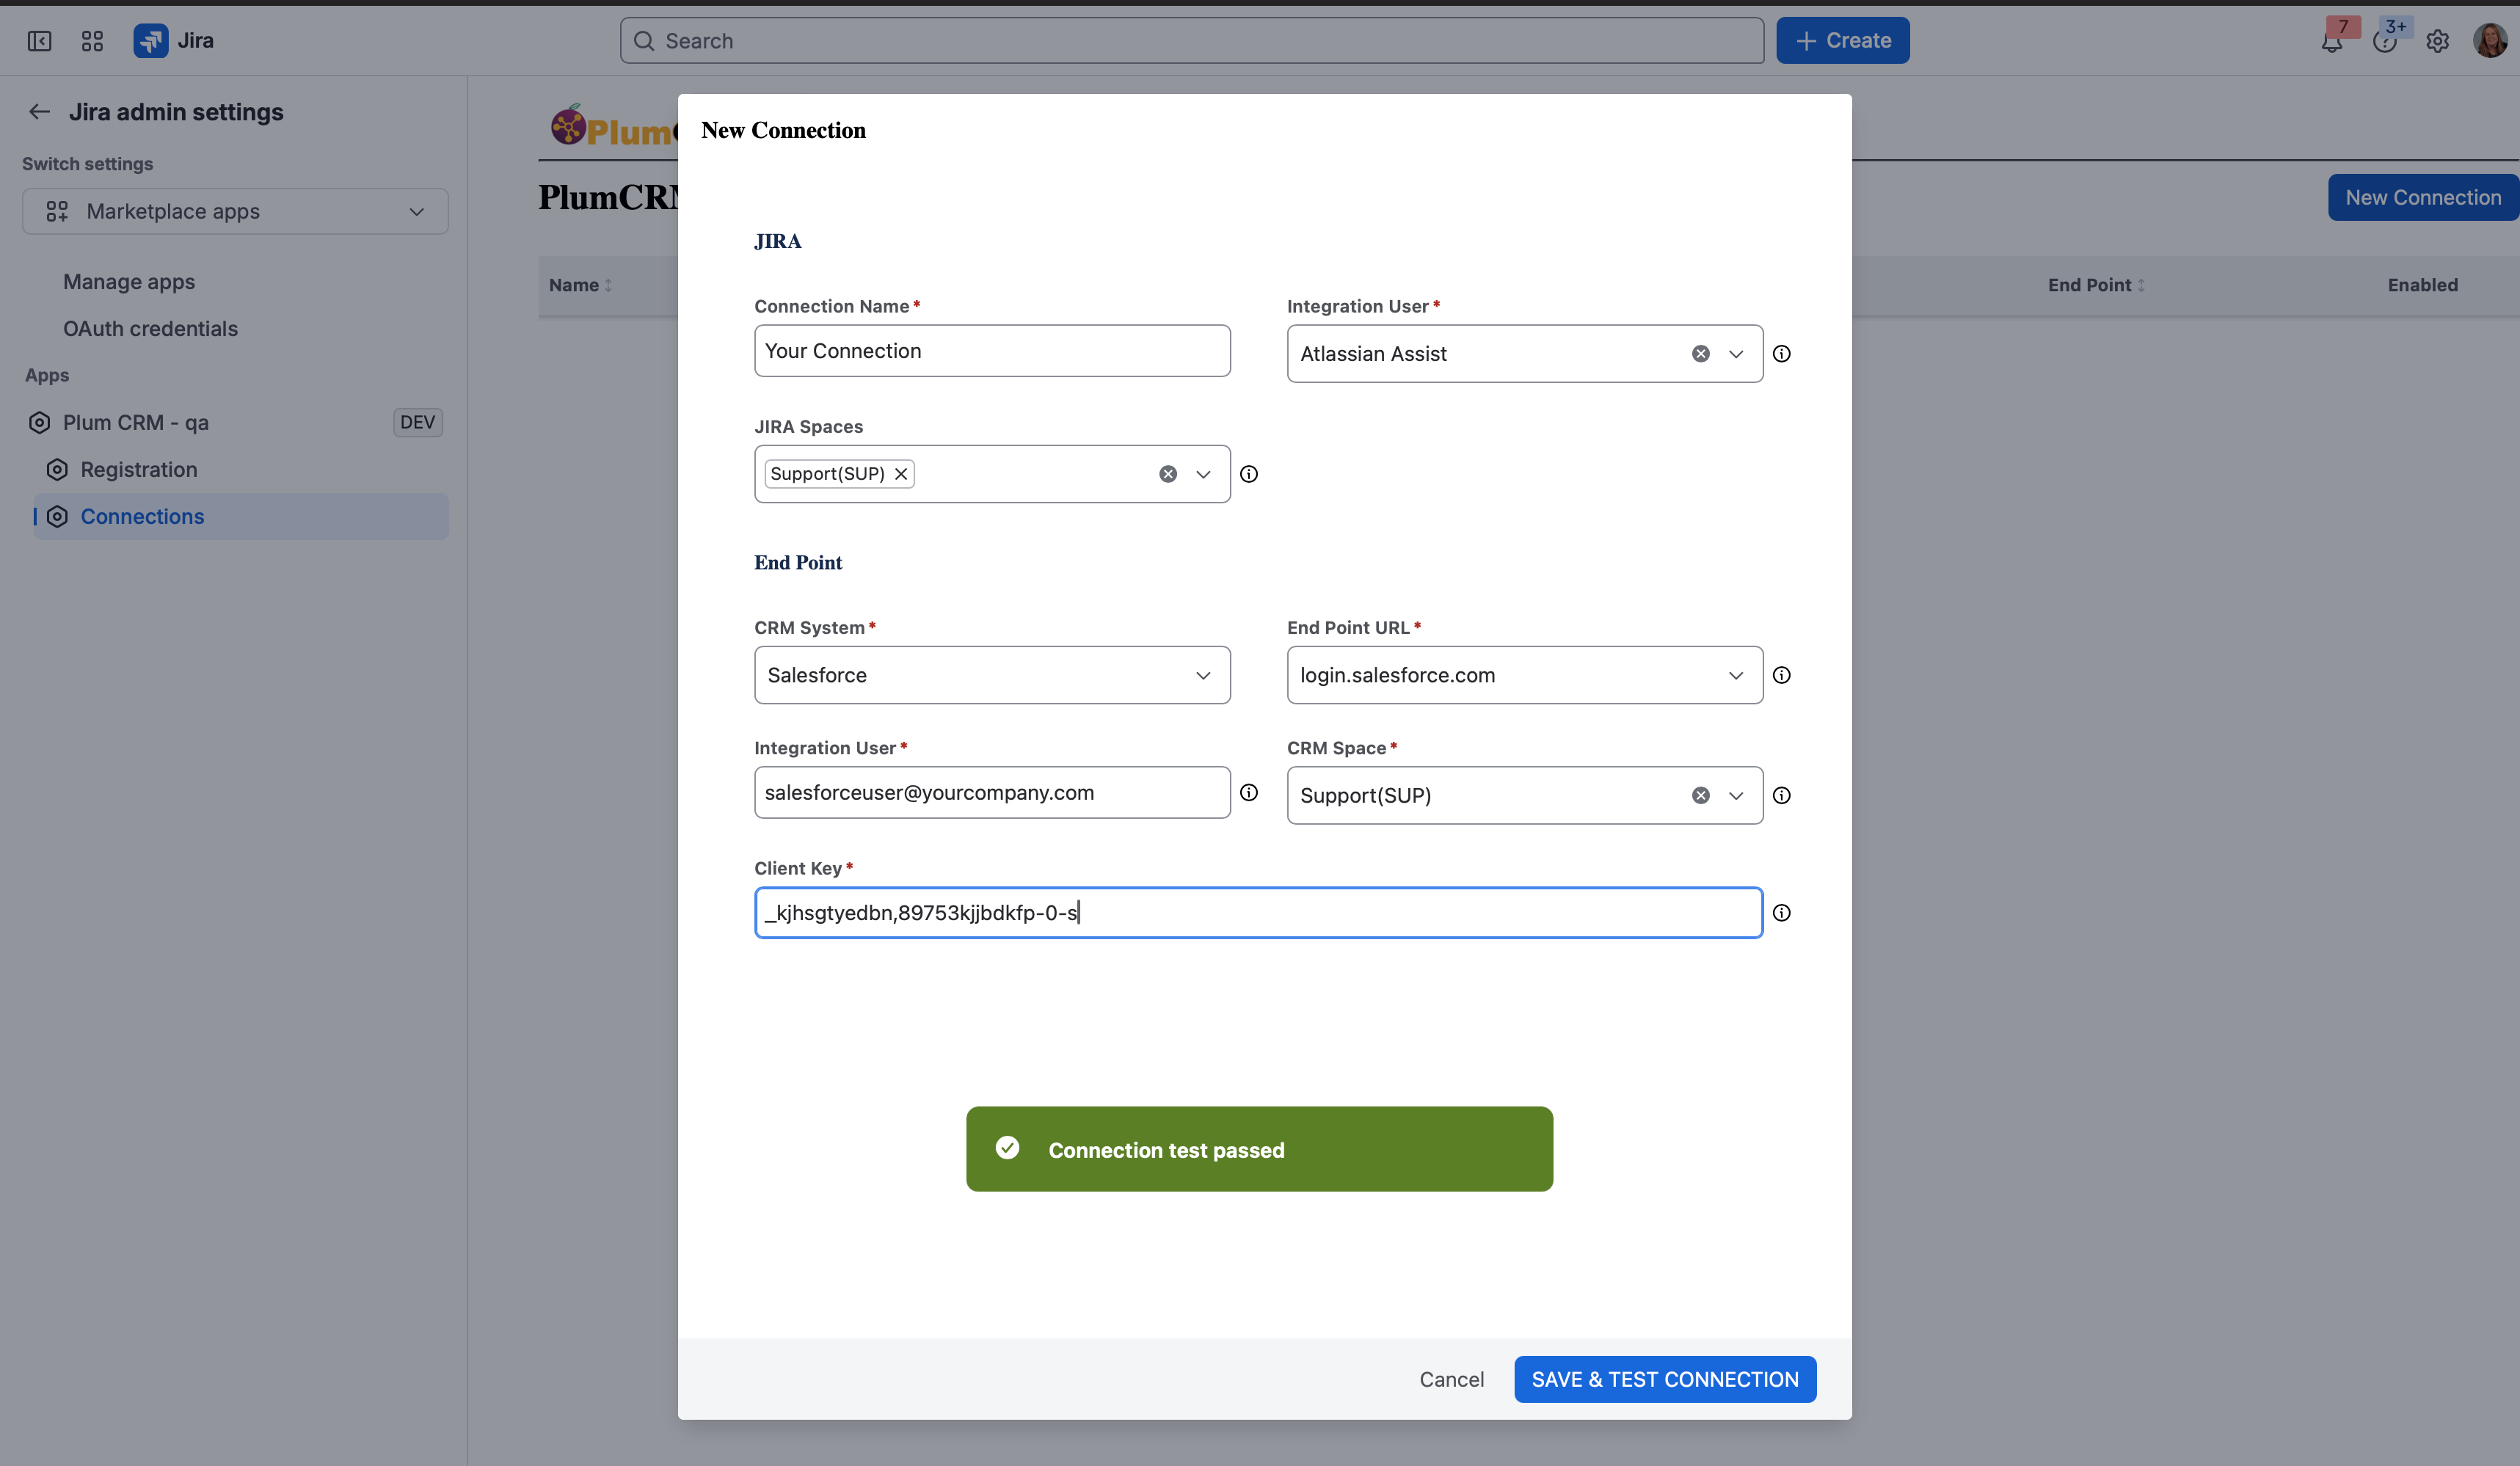Show info for Salesforce Integration User field
2520x1466 pixels.
pyautogui.click(x=1249, y=792)
